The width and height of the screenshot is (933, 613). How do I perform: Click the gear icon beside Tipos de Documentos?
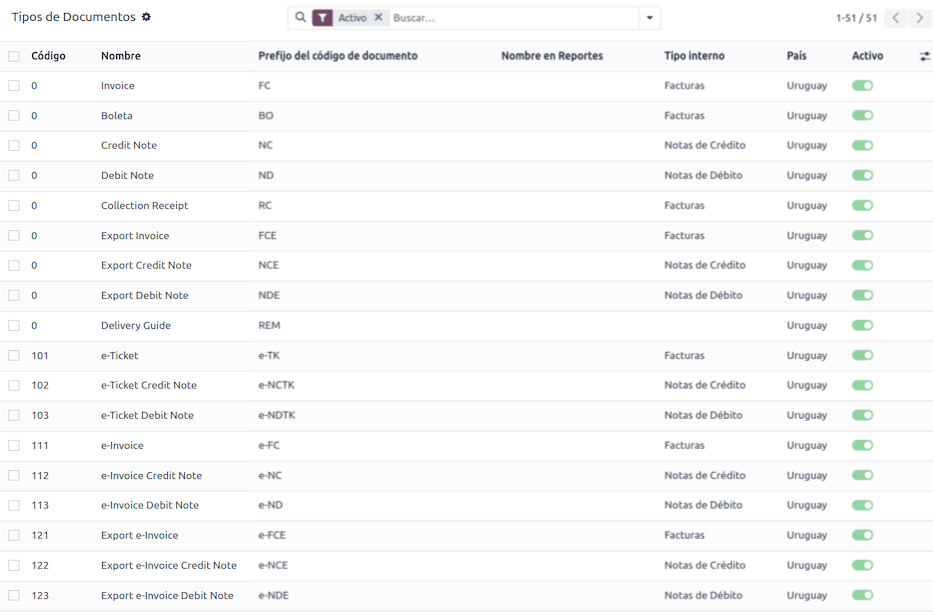click(x=147, y=17)
